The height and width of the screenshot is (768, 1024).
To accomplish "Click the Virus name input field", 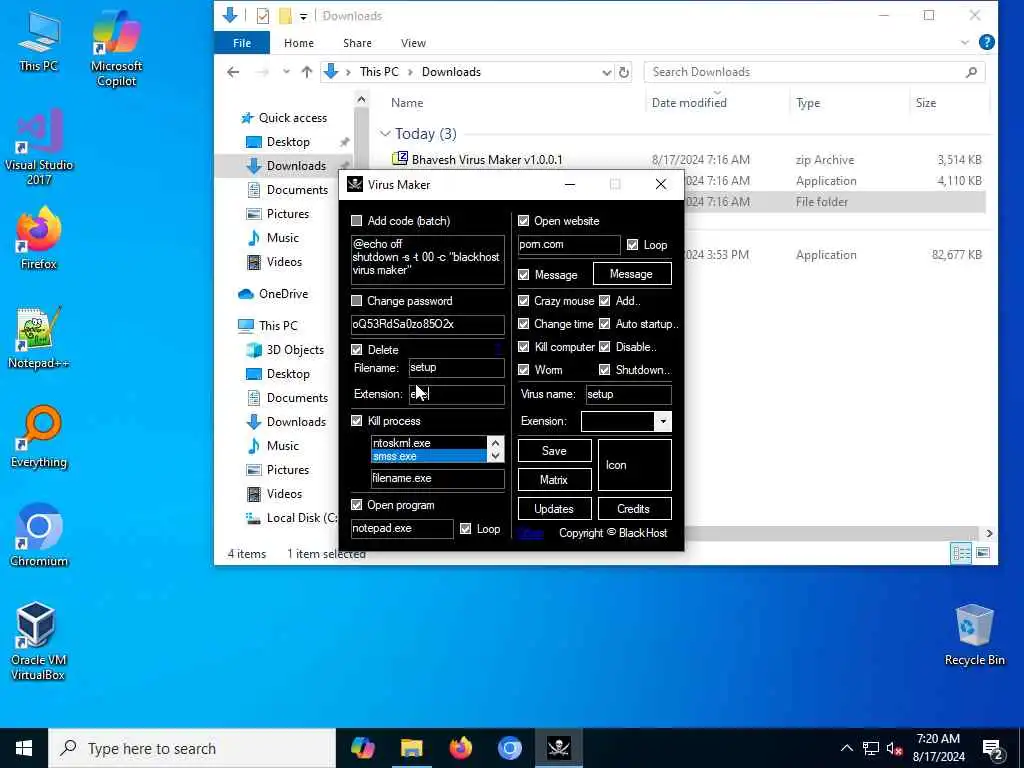I will 628,394.
